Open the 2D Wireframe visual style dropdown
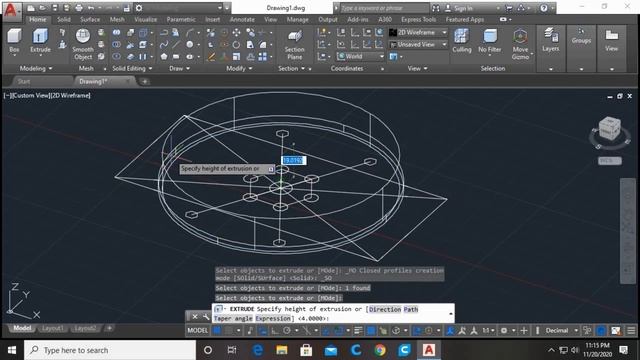Viewport: 640px width, 360px height. [x=418, y=32]
